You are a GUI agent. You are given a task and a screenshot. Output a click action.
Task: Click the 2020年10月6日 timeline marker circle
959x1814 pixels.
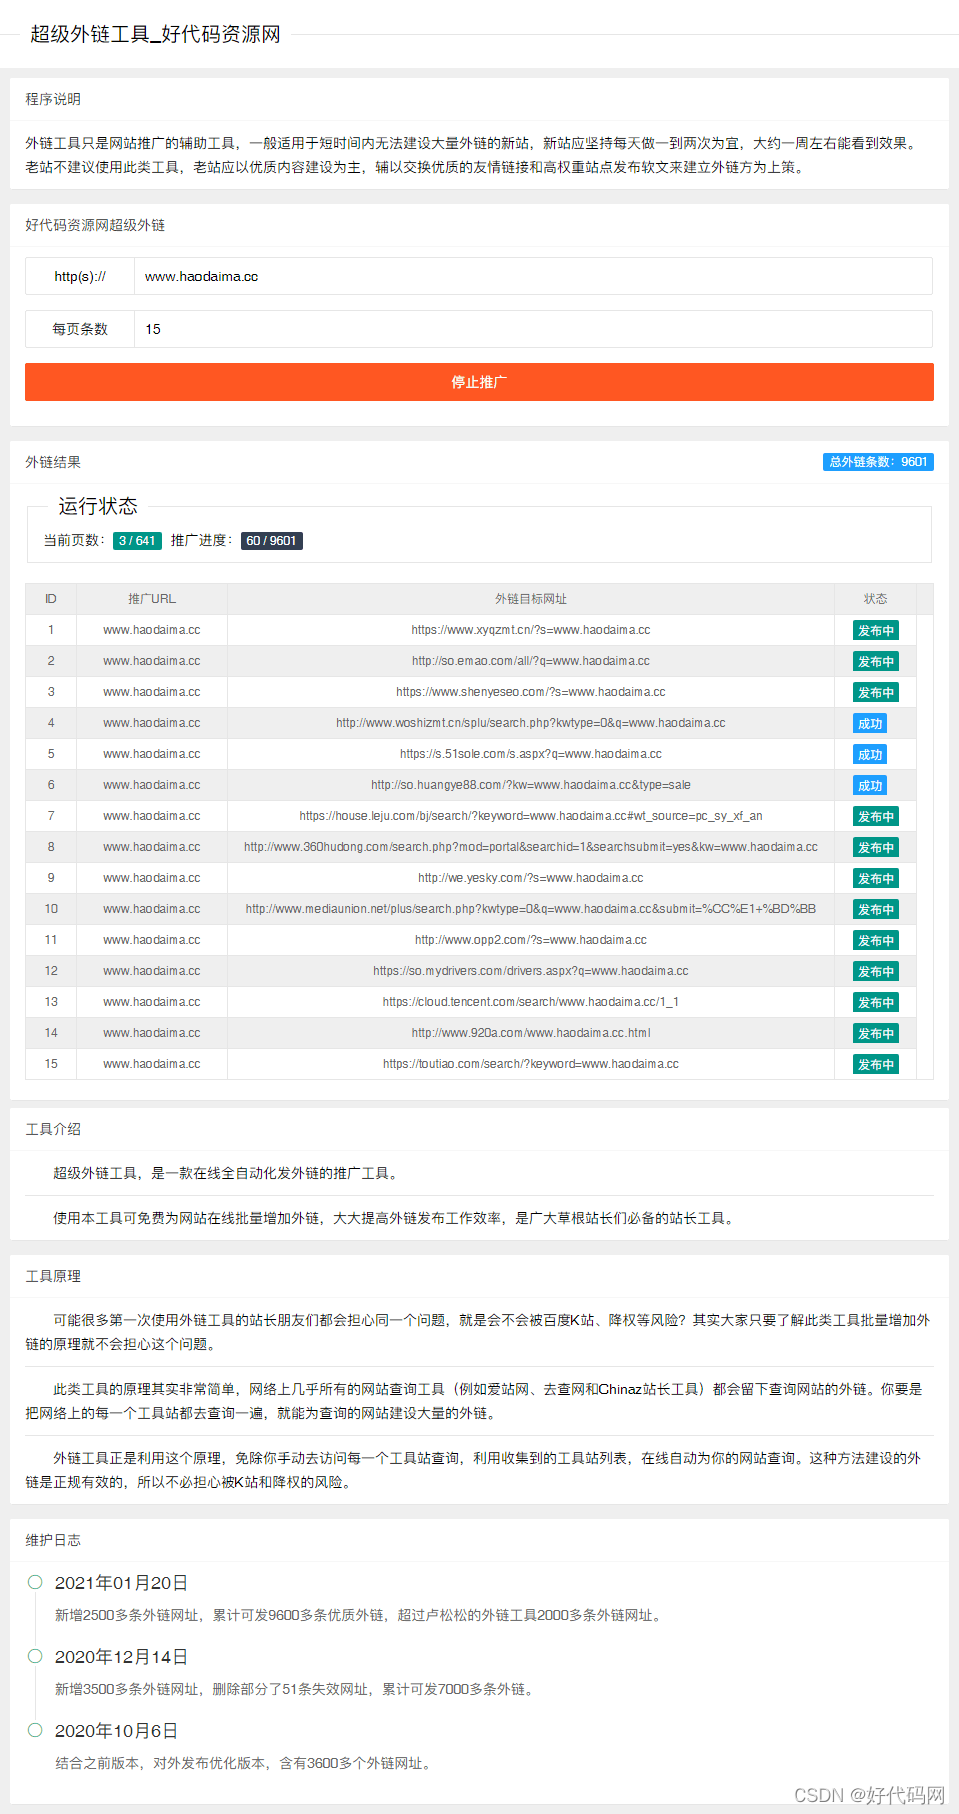[35, 1730]
